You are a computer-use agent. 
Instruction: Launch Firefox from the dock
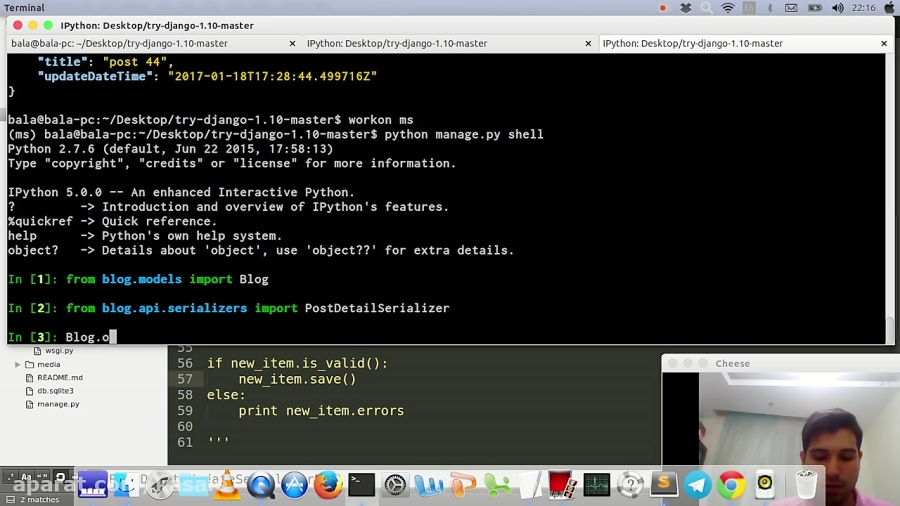(328, 486)
